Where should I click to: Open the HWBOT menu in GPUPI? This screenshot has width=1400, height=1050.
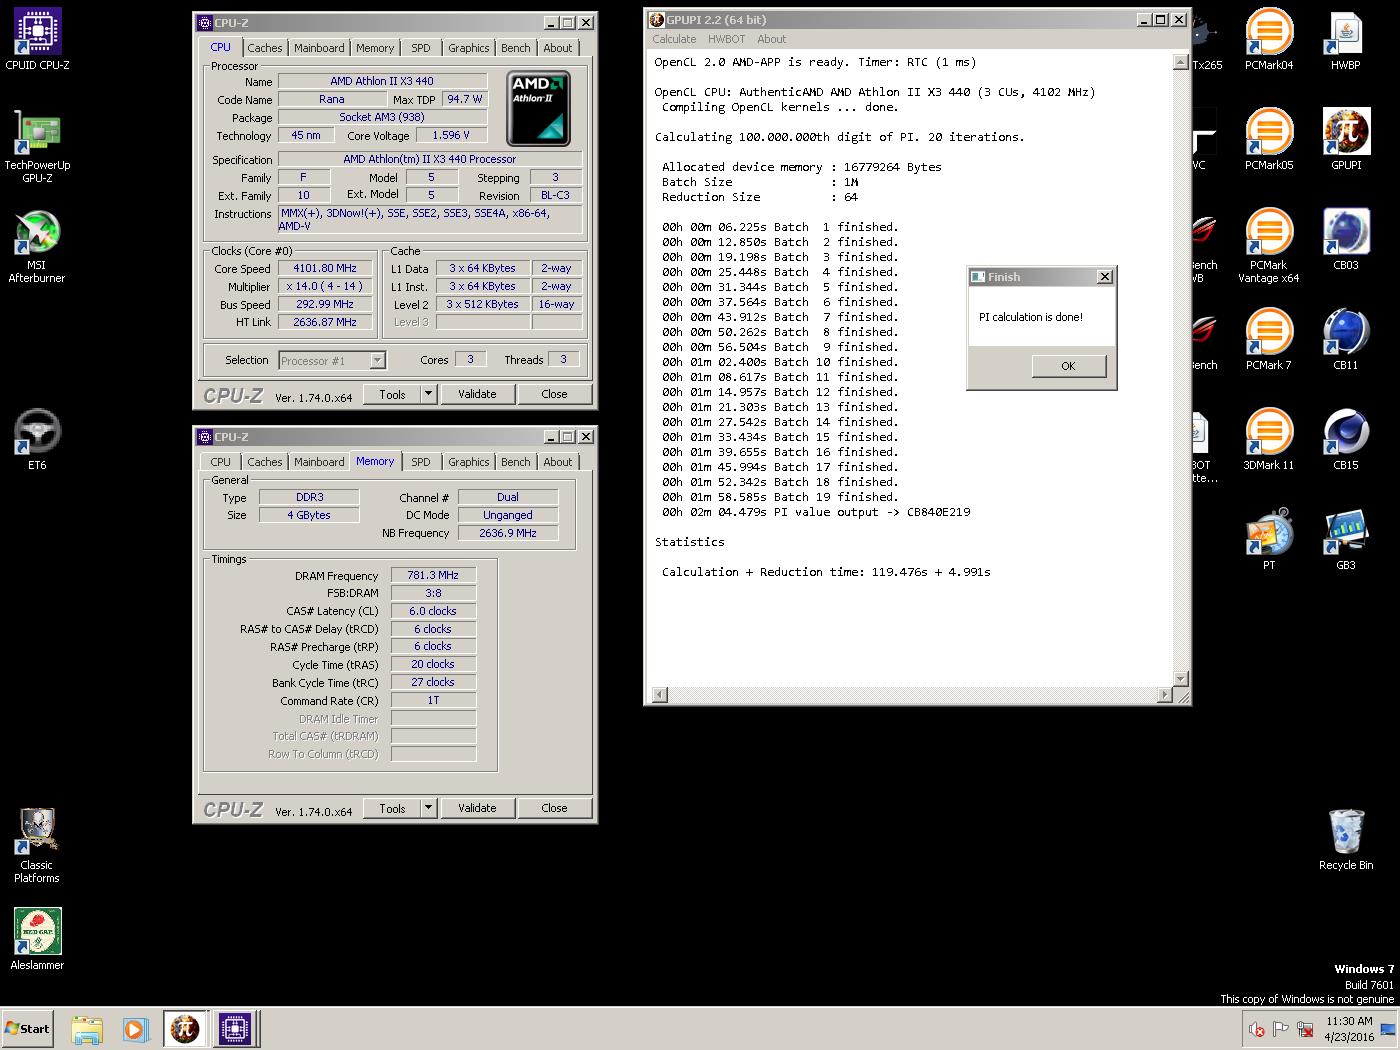point(726,39)
